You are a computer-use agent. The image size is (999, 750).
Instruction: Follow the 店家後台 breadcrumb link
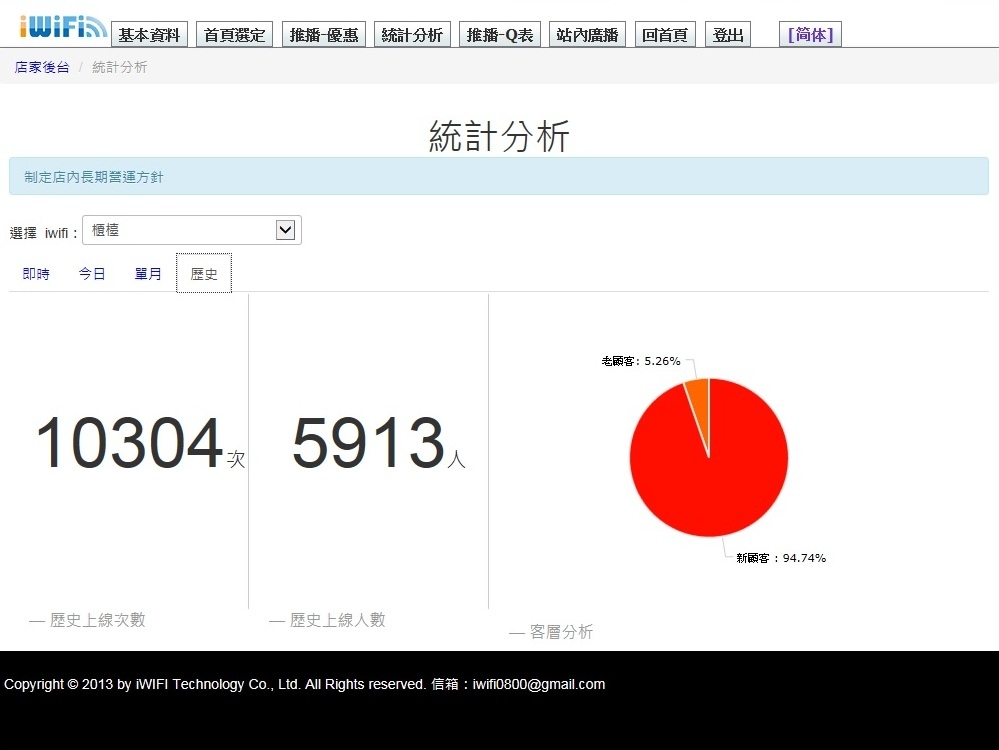(42, 67)
